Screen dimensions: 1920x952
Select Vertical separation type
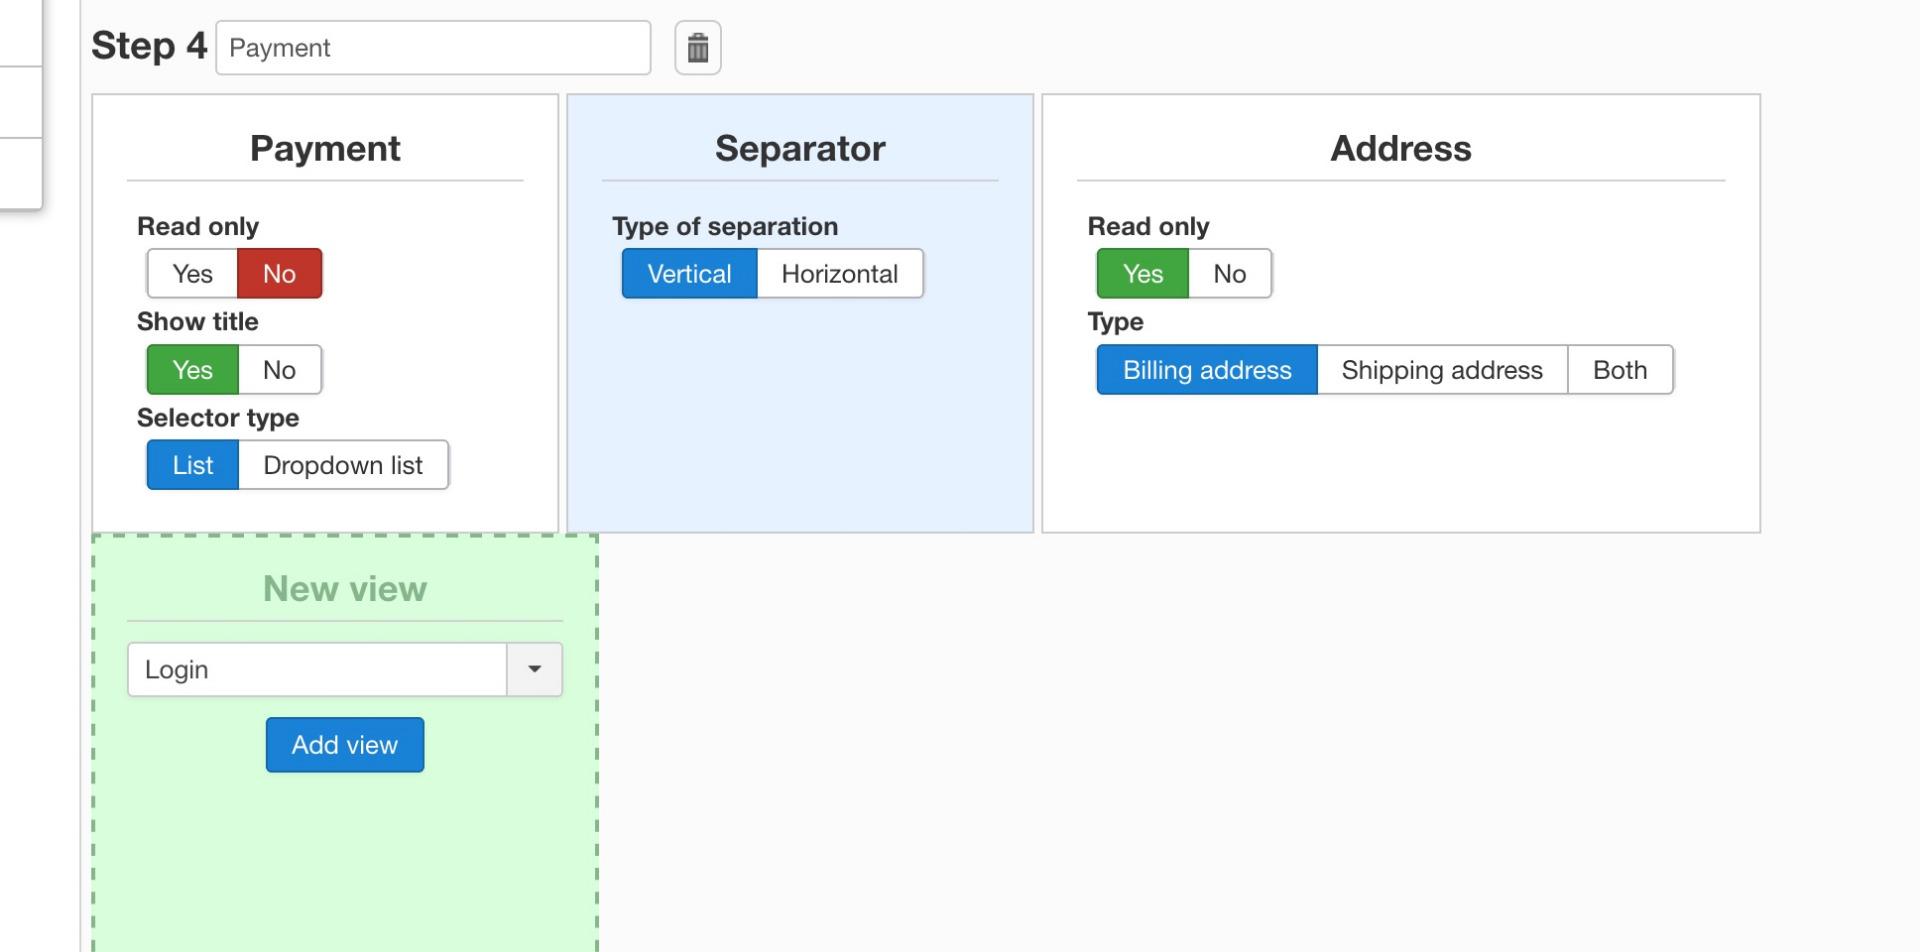coord(689,274)
